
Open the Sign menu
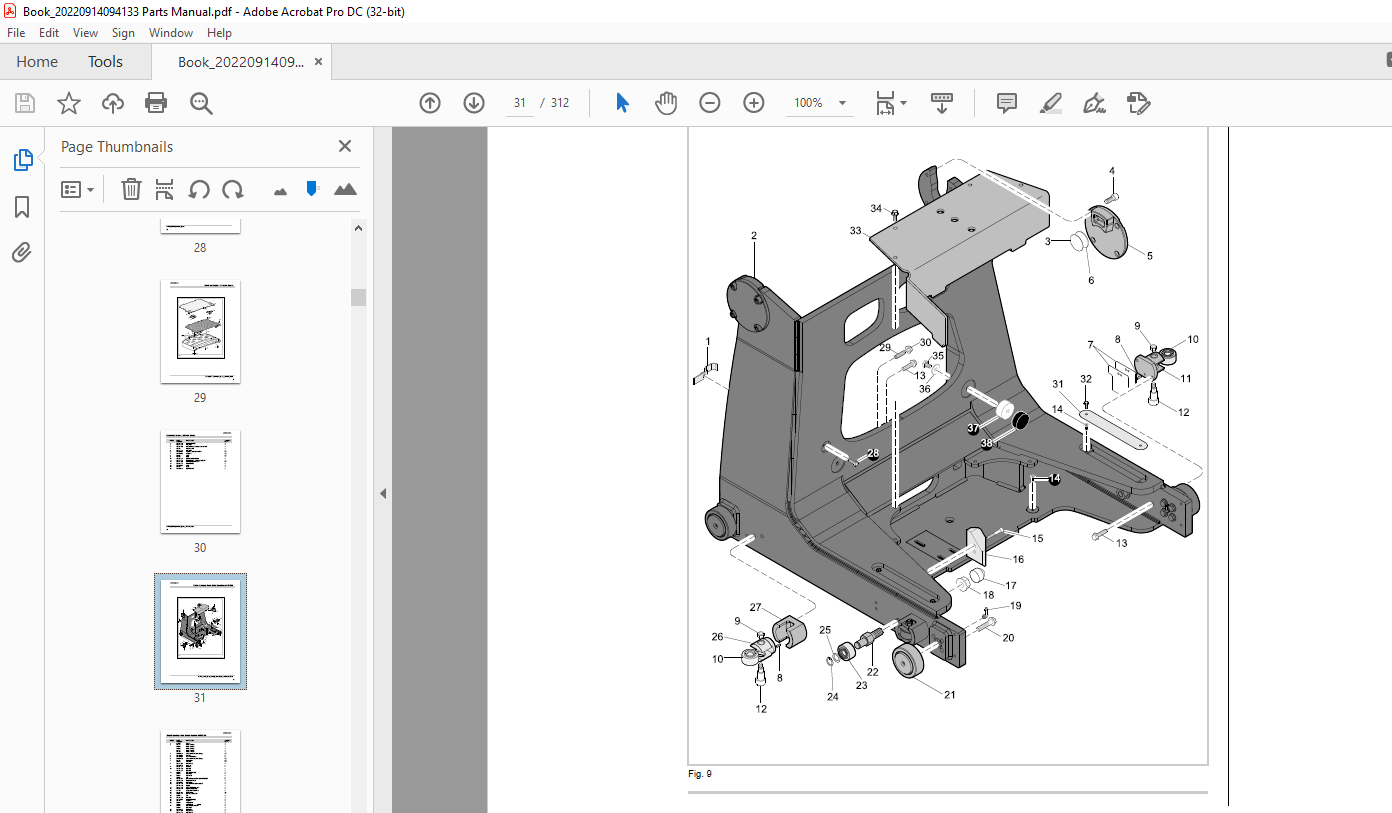[x=123, y=33]
